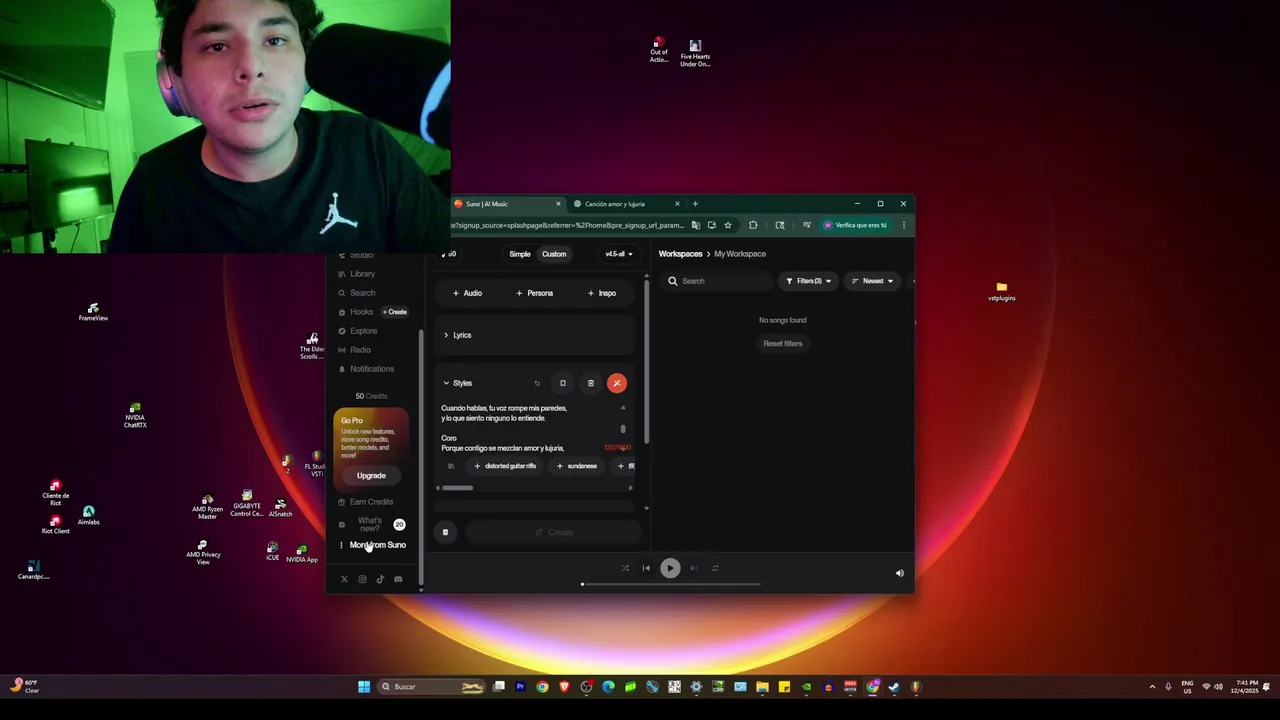Add Inspo to the song
The image size is (1280, 720).
[602, 293]
